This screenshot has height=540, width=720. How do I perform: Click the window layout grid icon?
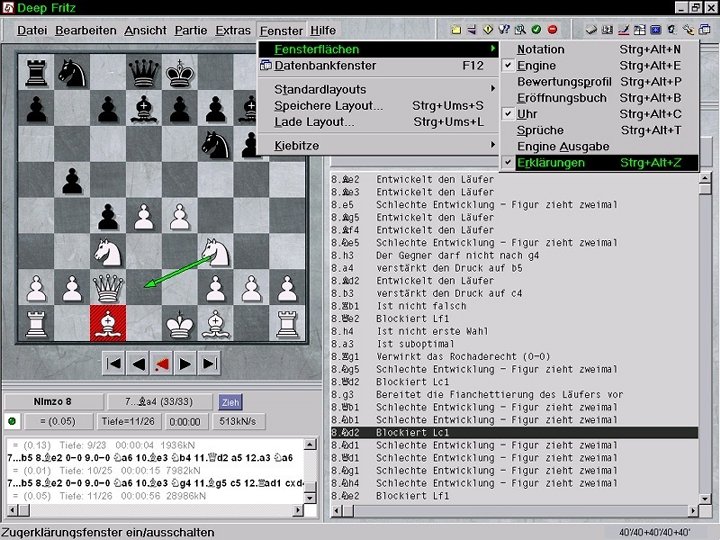(639, 30)
